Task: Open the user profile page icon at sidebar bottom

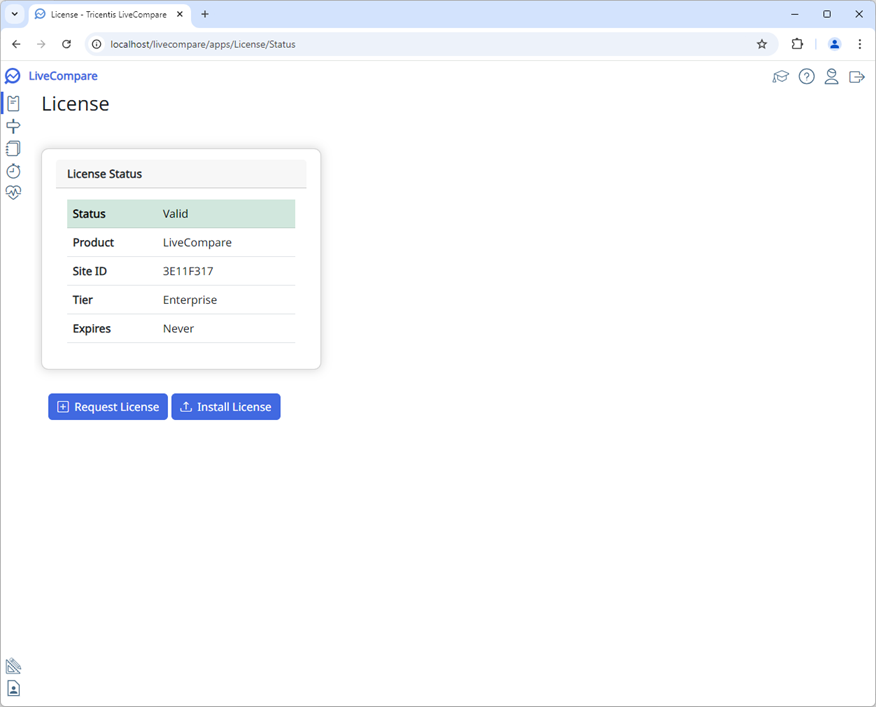Action: (x=13, y=688)
